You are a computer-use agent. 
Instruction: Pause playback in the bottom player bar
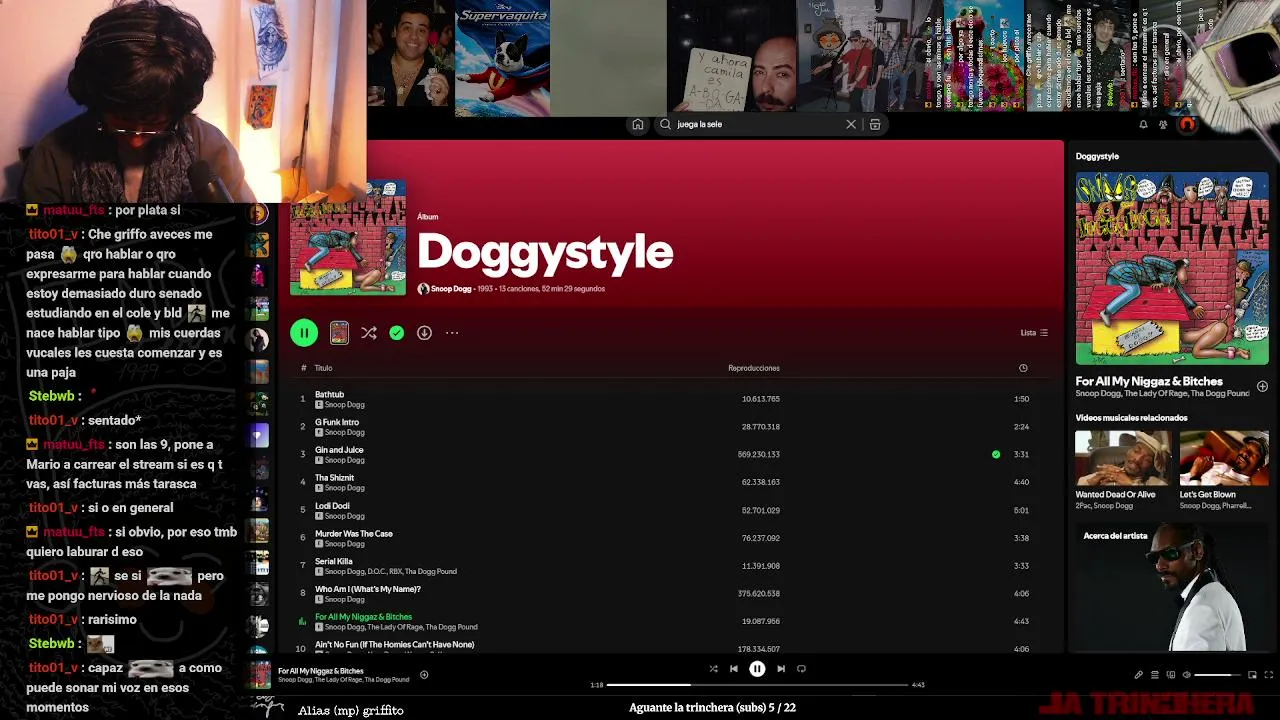click(757, 669)
